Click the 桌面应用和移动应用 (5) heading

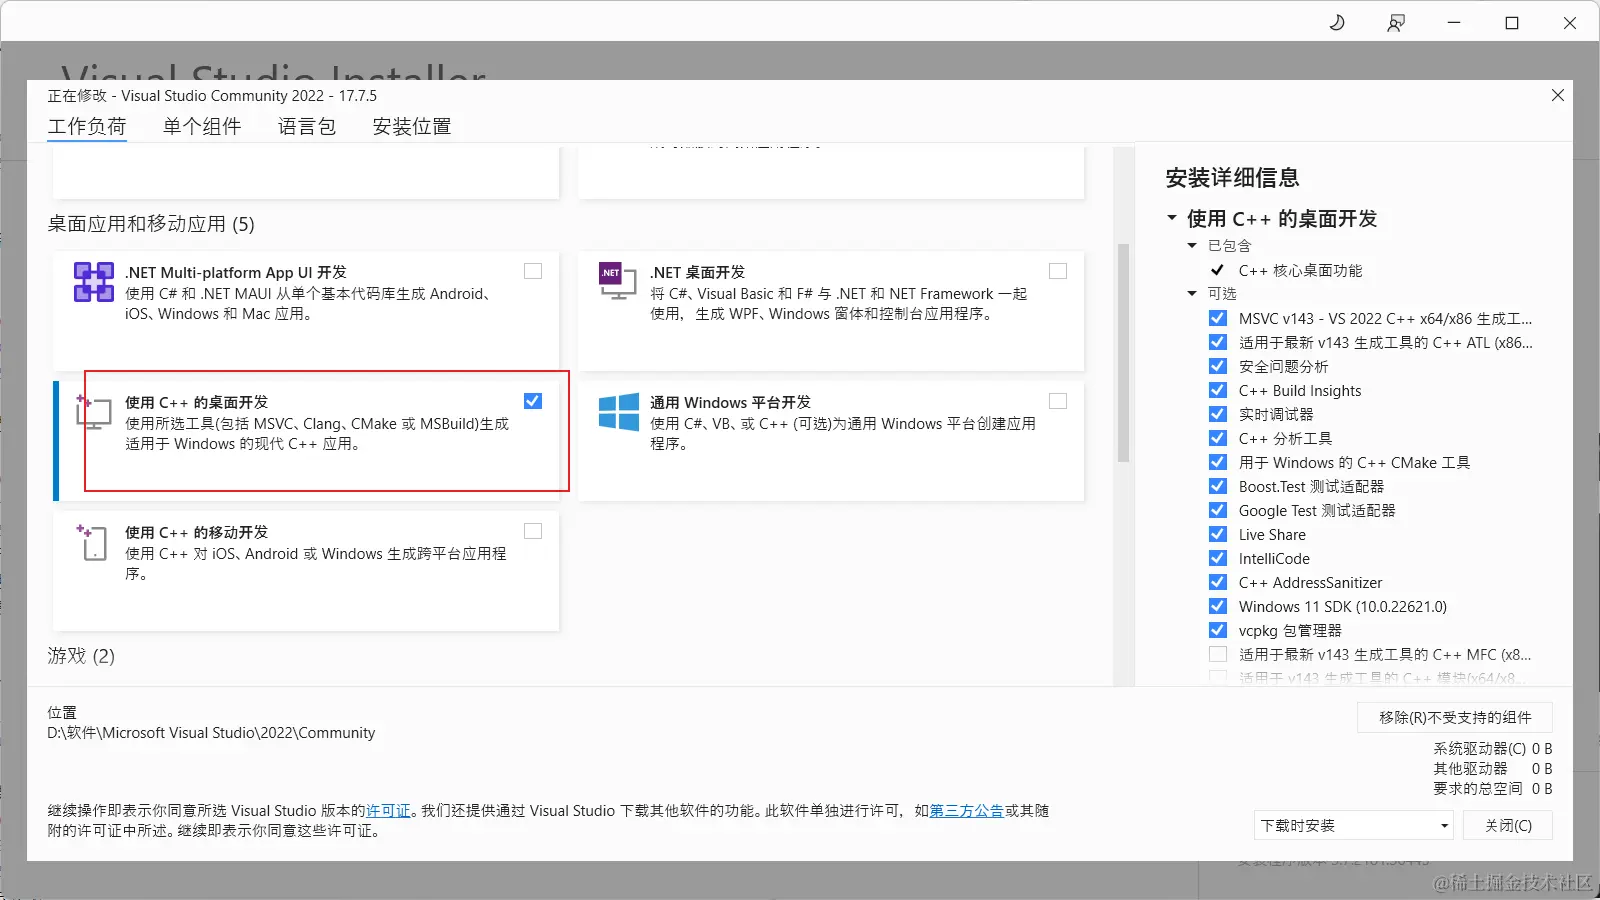151,224
